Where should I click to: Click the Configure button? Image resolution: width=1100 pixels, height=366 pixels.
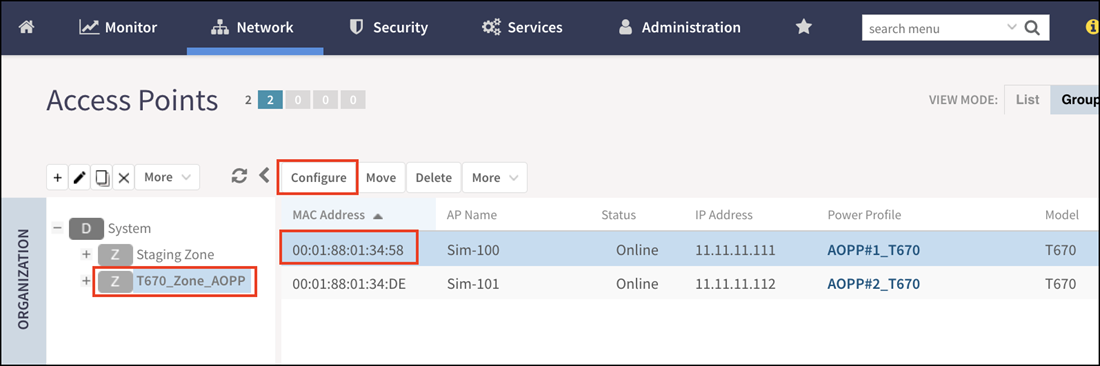(x=318, y=177)
